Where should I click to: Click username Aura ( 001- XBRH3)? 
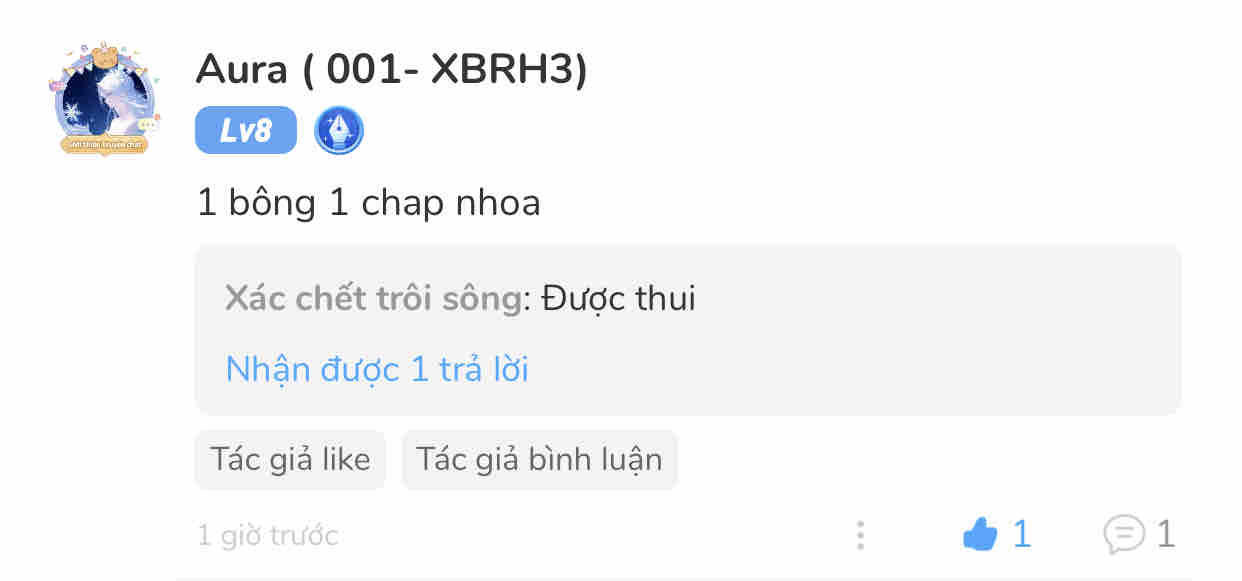(x=391, y=68)
